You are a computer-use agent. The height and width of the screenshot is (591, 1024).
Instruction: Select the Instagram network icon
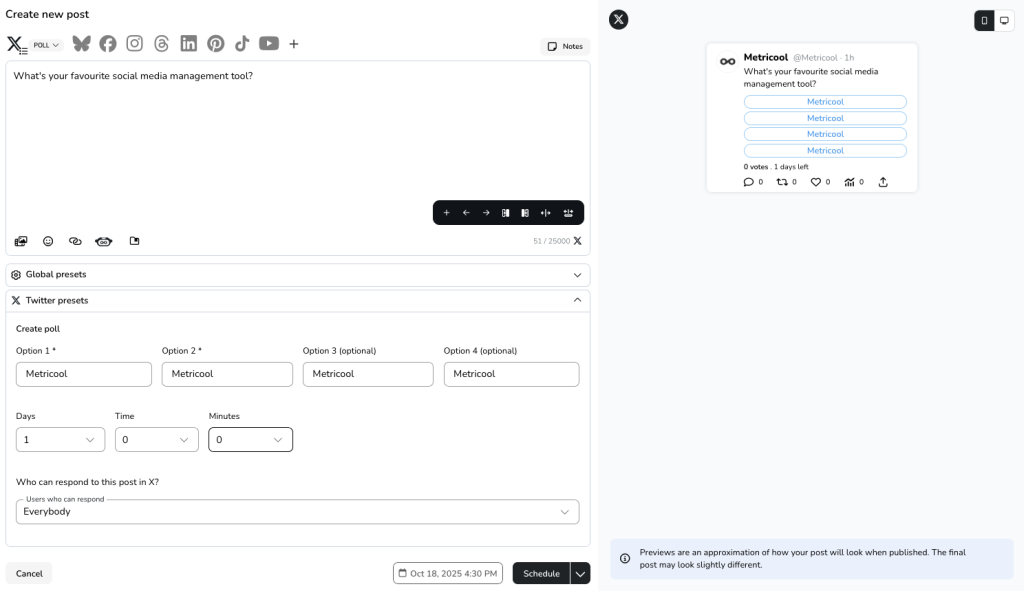pos(134,44)
